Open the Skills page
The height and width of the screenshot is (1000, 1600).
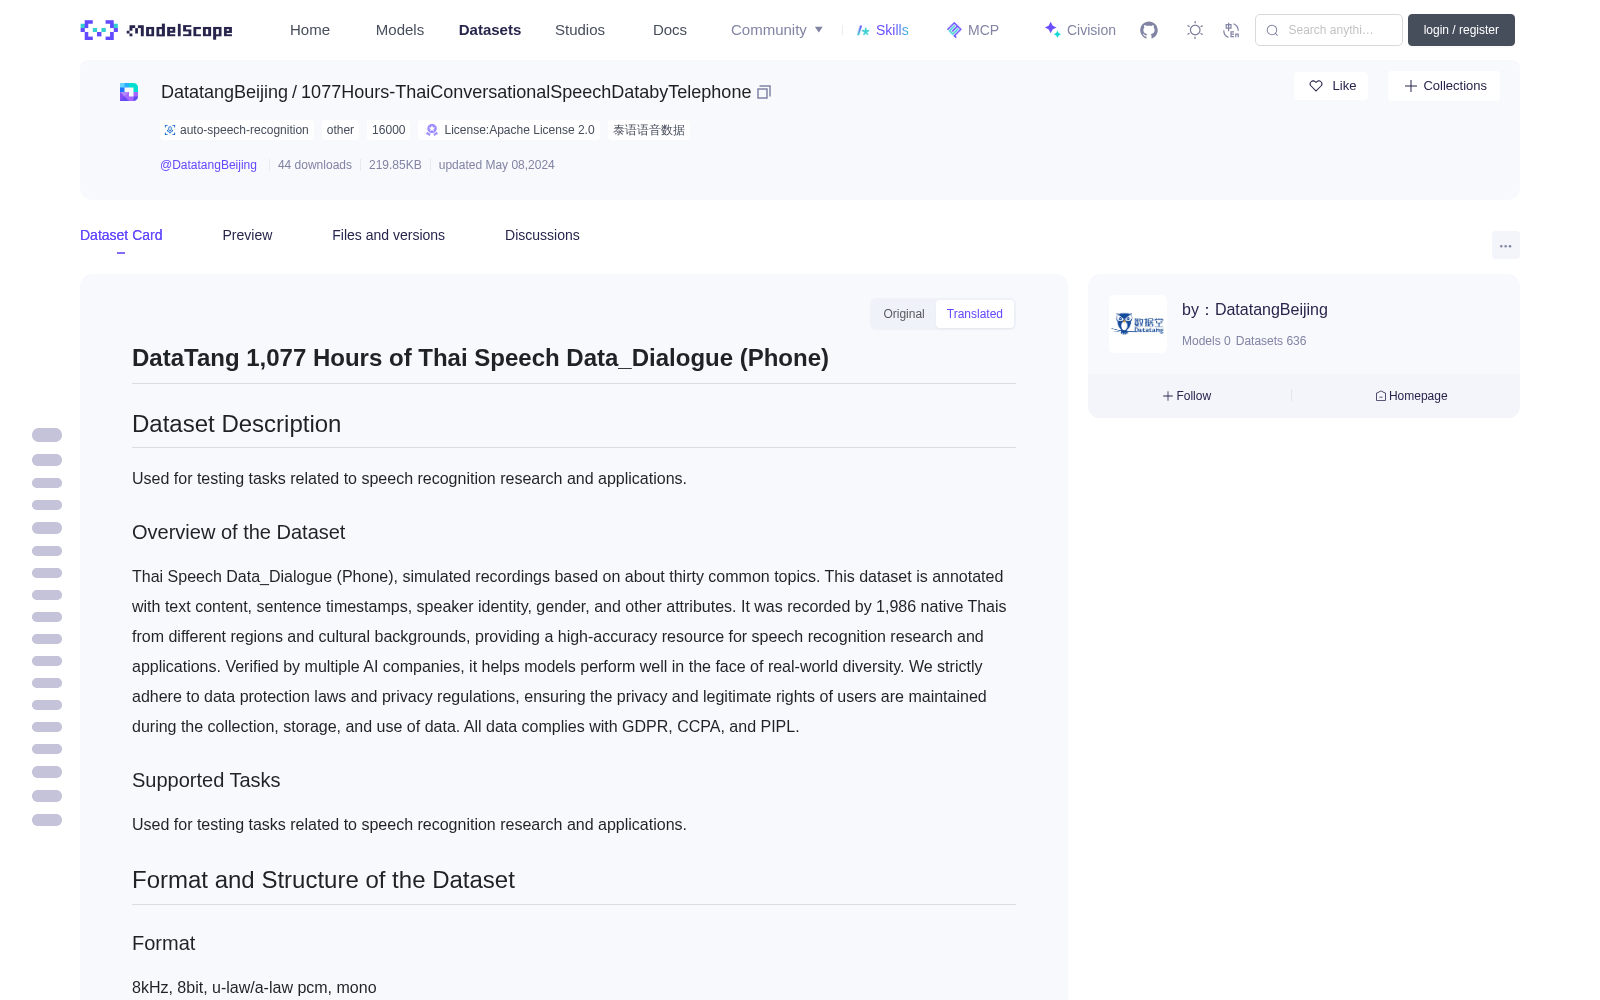click(x=882, y=30)
